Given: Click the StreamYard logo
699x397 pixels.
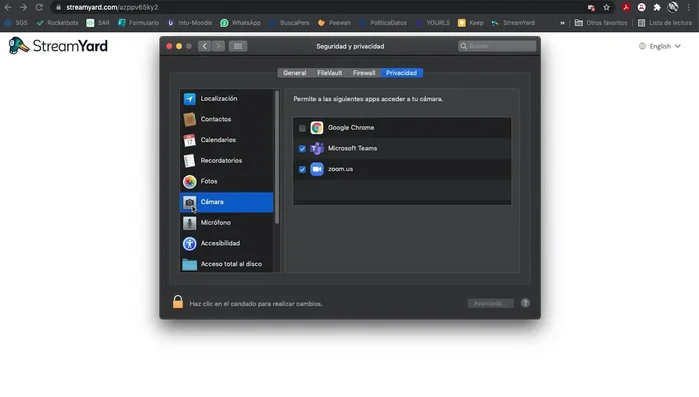Looking at the screenshot, I should 58,45.
